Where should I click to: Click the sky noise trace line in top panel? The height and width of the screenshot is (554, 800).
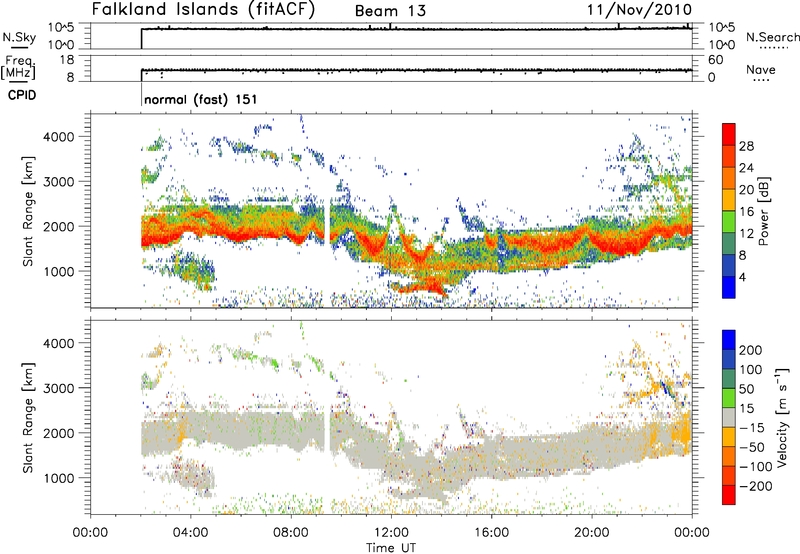click(x=416, y=29)
